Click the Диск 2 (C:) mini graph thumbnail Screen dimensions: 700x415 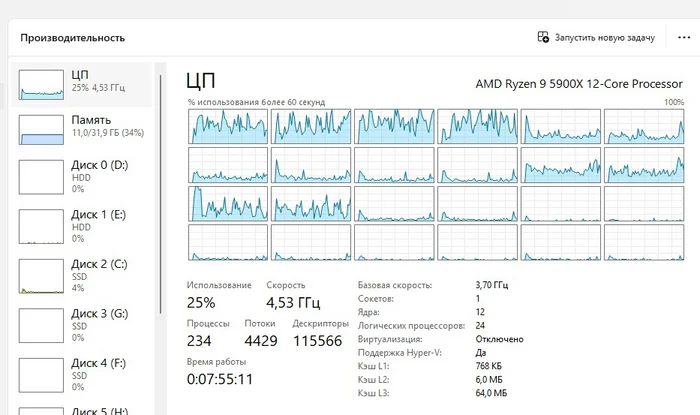(41, 276)
